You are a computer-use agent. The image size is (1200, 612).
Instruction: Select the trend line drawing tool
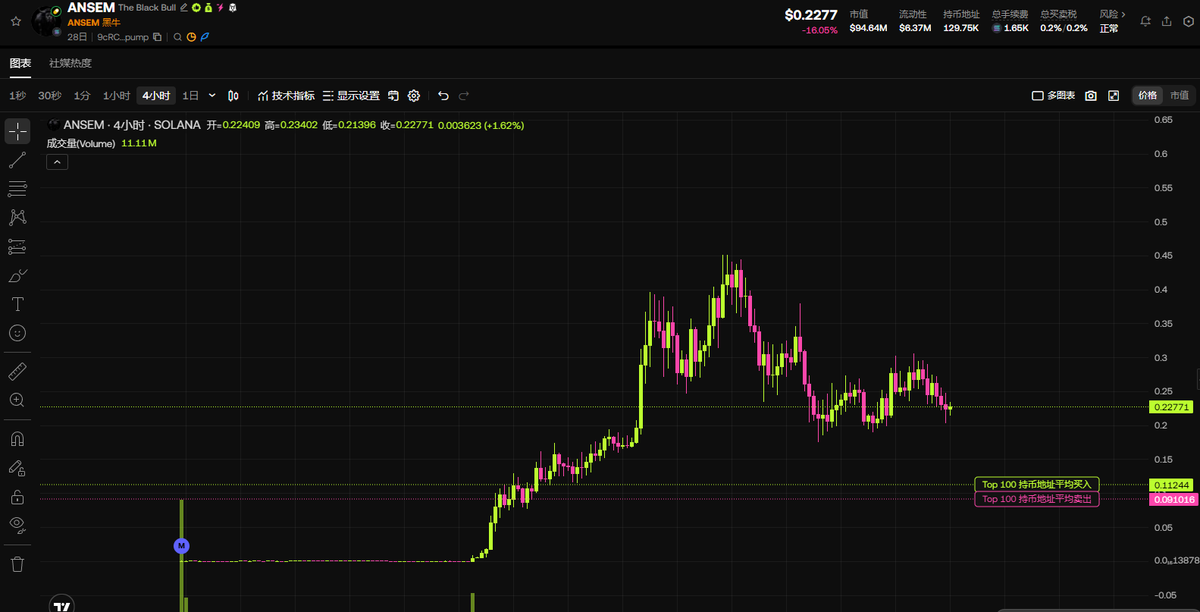[x=17, y=160]
